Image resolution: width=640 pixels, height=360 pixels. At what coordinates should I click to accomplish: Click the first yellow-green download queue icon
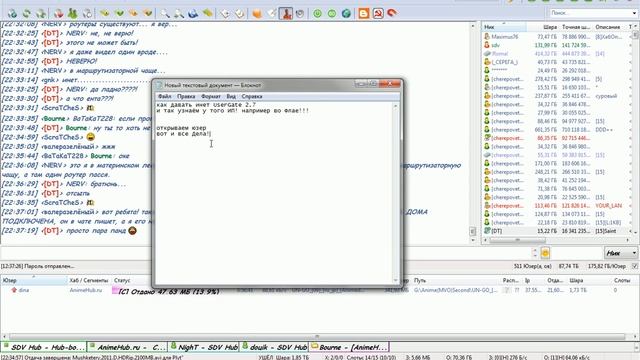tap(105, 13)
